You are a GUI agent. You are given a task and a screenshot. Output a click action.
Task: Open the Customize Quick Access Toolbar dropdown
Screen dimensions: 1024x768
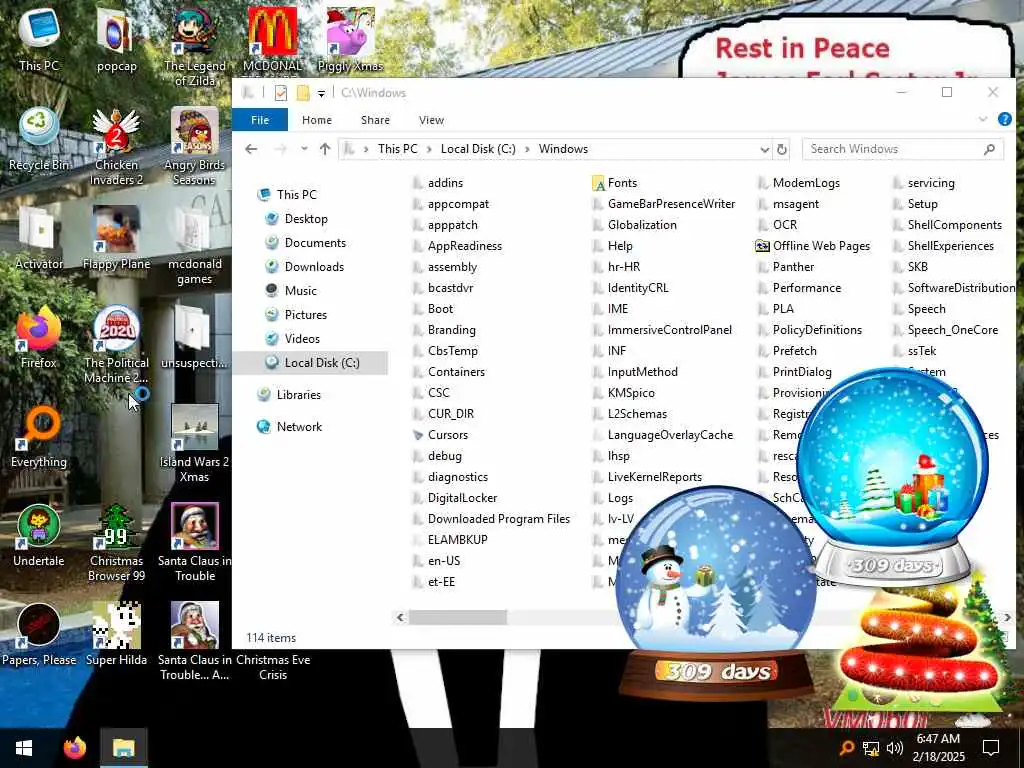point(321,93)
